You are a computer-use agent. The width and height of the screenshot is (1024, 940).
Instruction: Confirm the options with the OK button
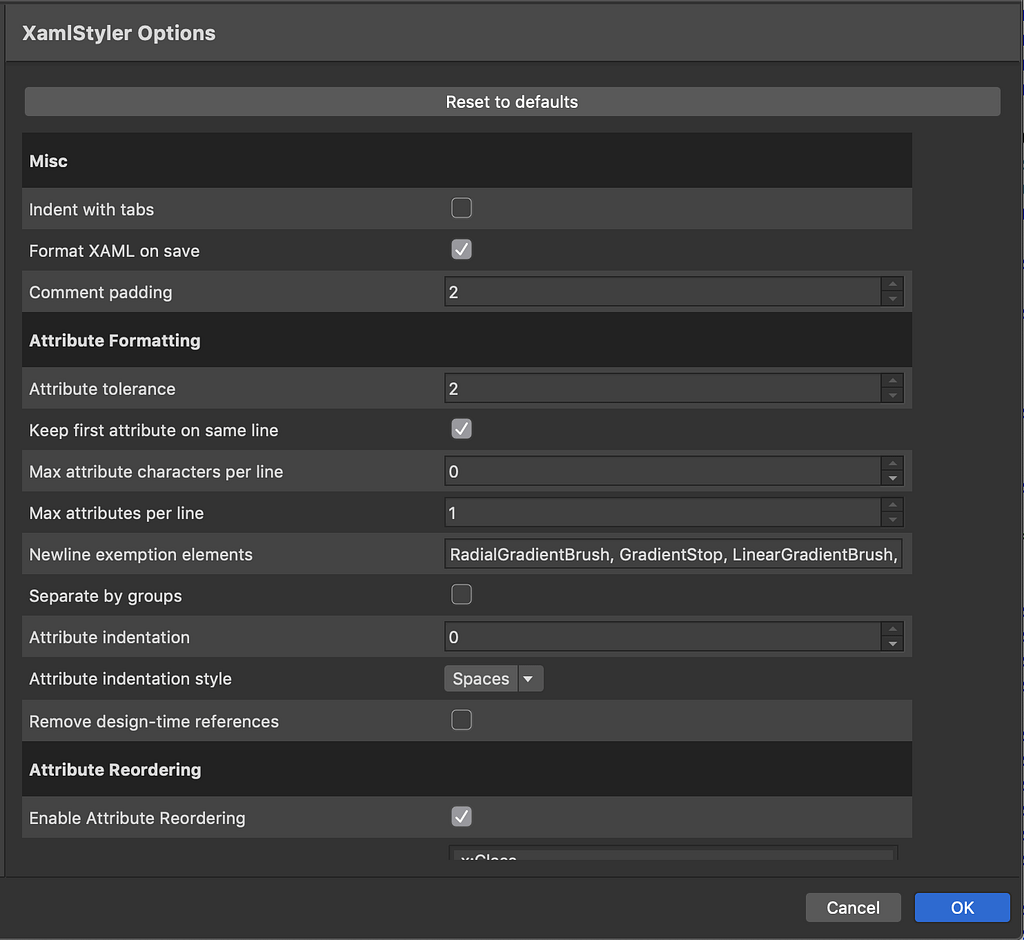tap(962, 907)
